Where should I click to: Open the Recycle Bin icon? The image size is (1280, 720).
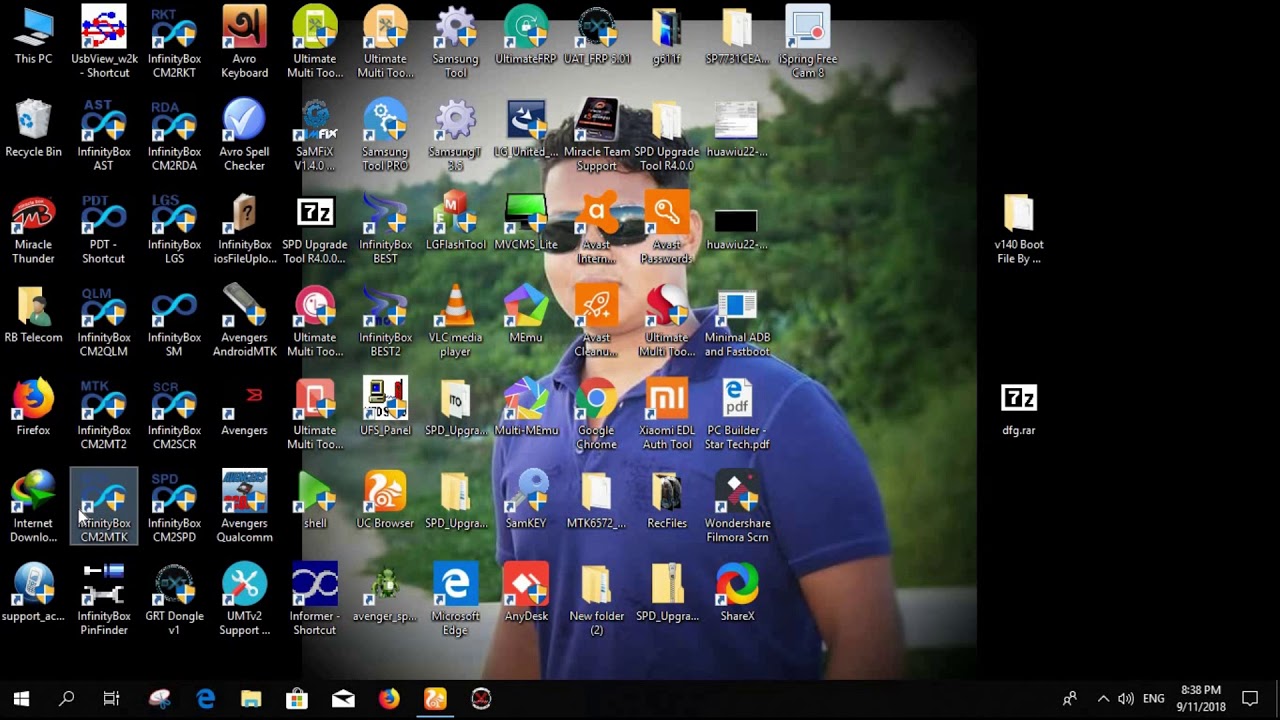coord(33,129)
